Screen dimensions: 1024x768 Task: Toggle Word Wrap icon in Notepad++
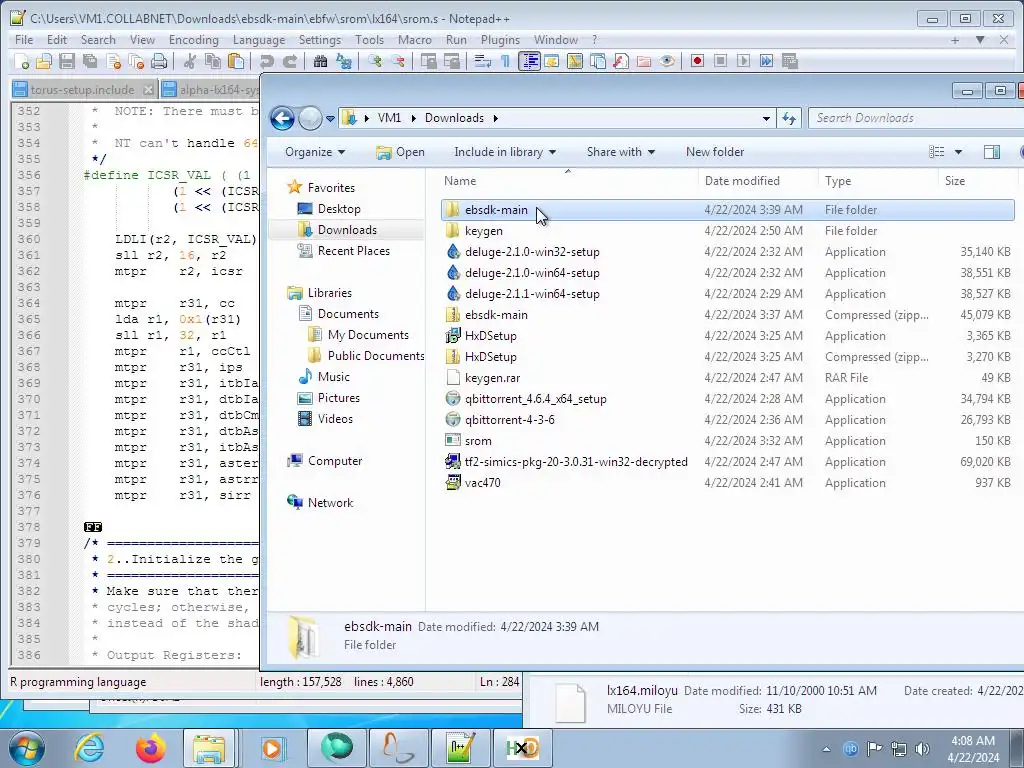[482, 61]
